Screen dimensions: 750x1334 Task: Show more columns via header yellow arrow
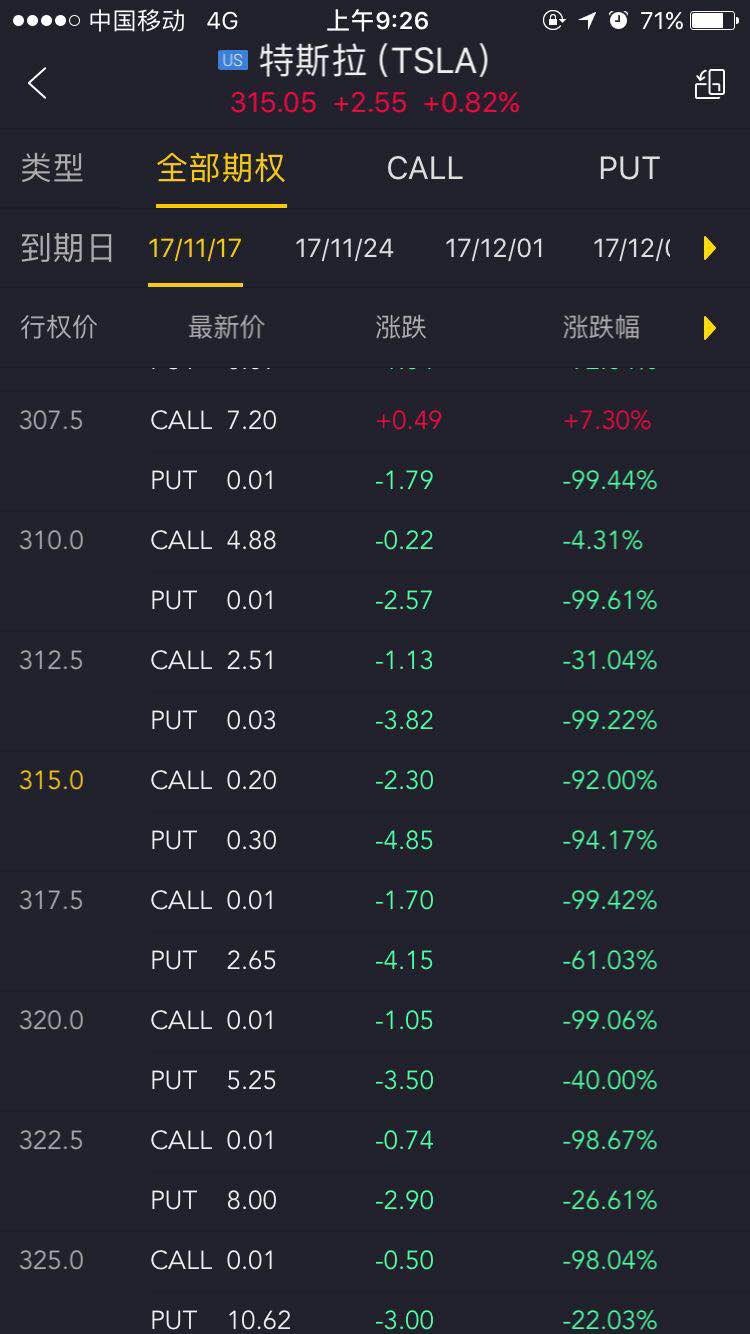tap(710, 327)
